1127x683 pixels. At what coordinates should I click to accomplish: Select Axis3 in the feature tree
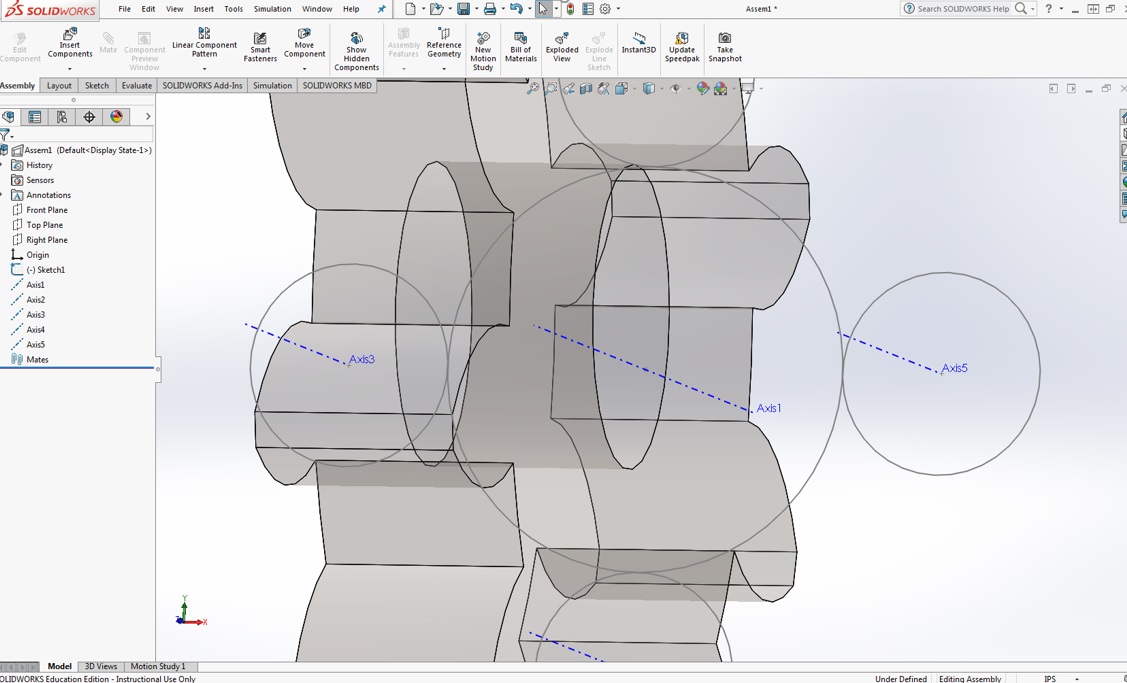coord(35,315)
